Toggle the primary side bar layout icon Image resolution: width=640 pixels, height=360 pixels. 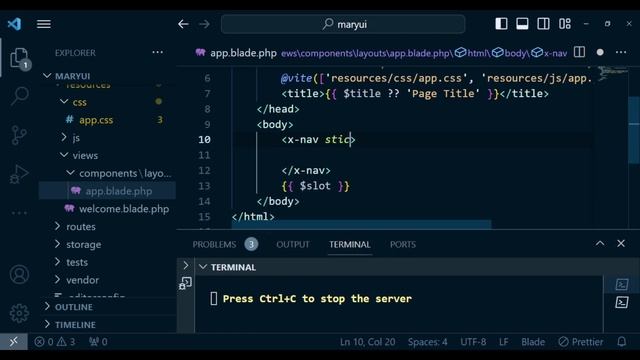[x=501, y=24]
